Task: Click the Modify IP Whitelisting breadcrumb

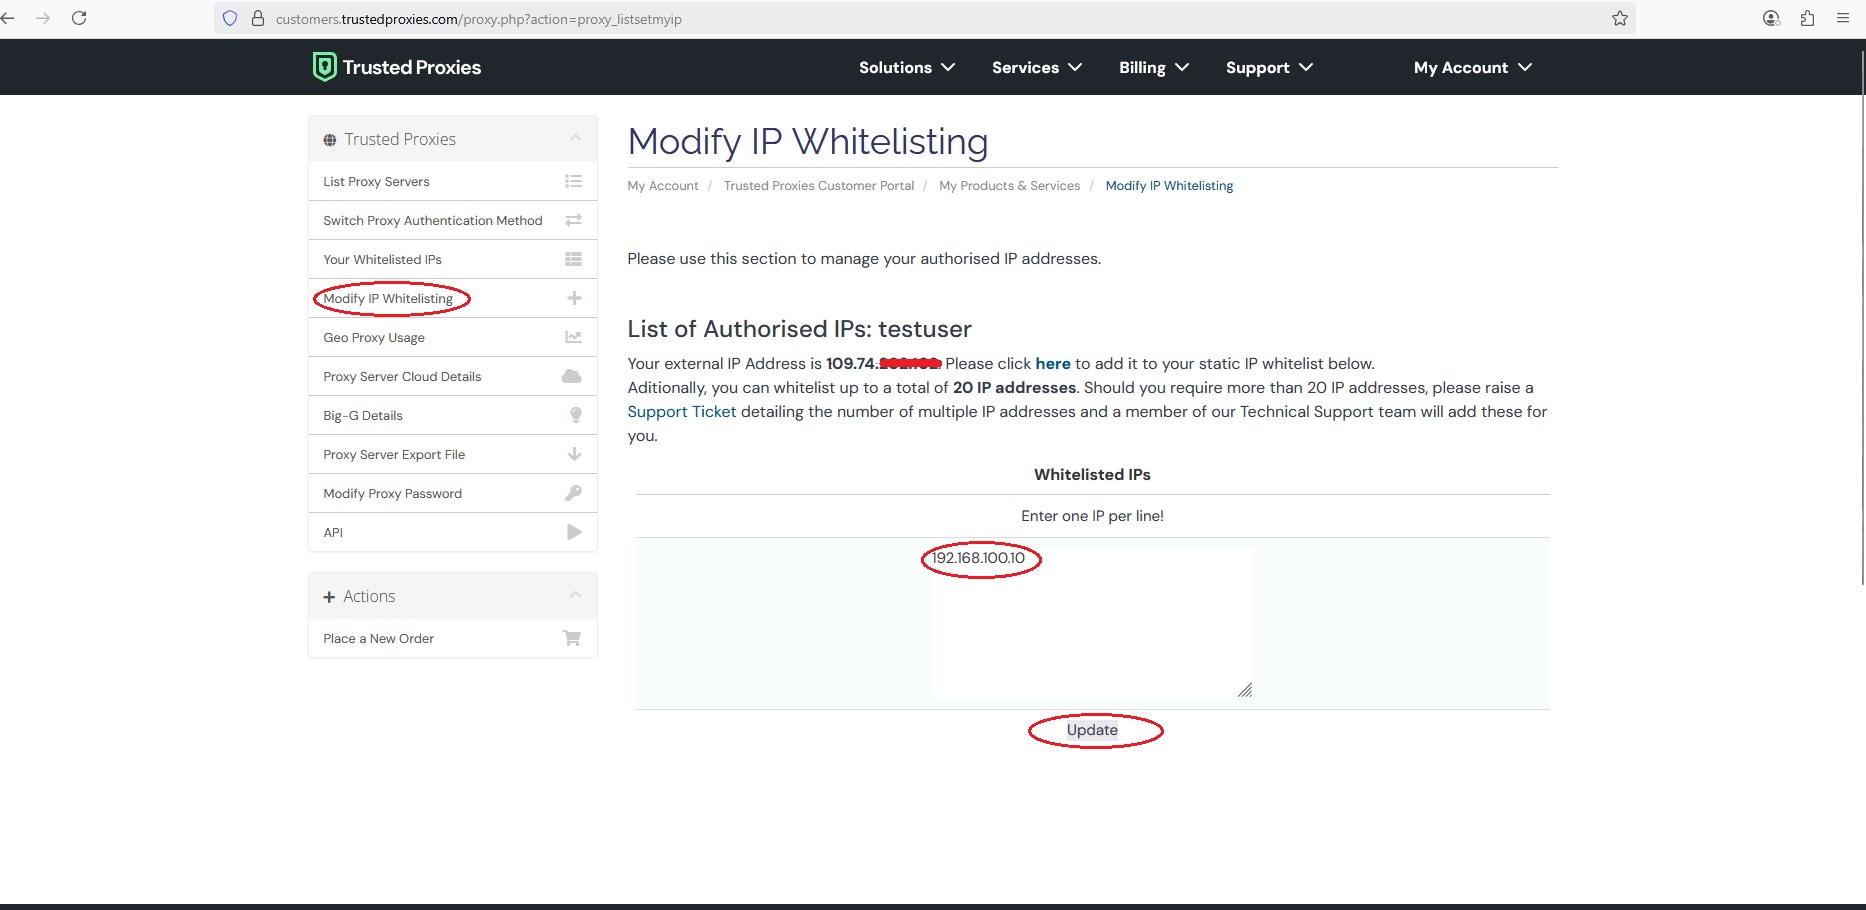Action: [x=1169, y=185]
